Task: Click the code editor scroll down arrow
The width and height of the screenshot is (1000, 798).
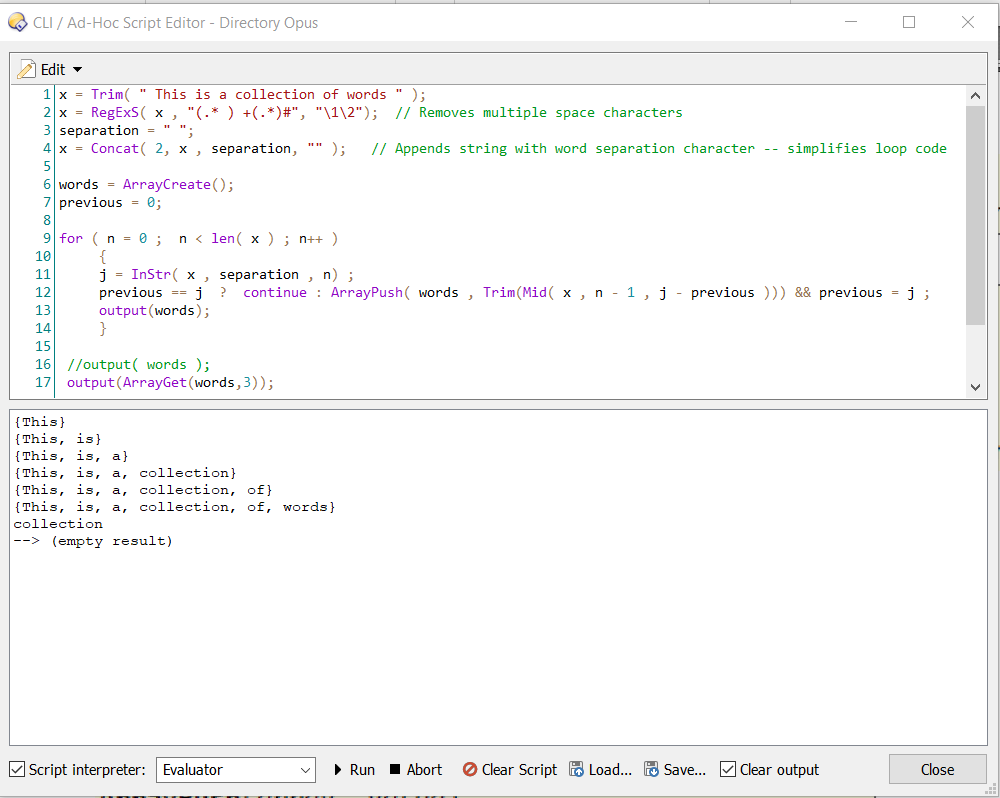Action: 976,386
